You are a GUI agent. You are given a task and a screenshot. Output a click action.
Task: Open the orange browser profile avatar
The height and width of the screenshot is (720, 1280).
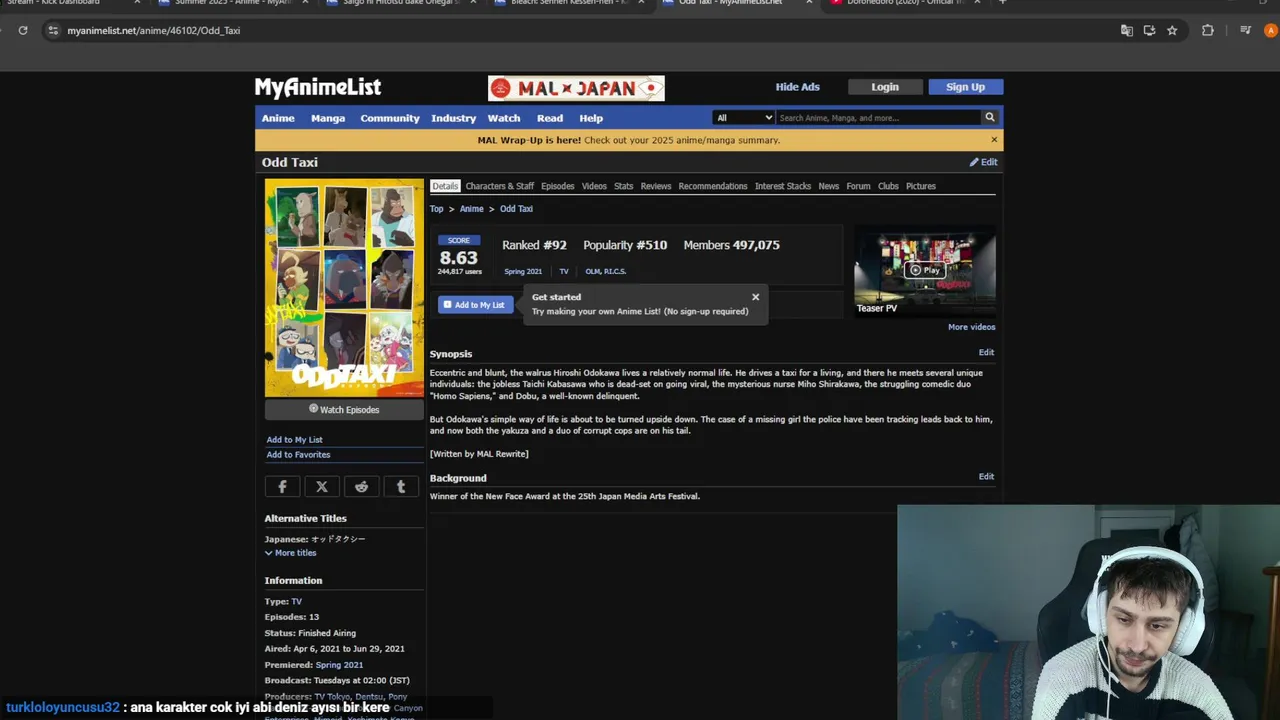[x=1271, y=30]
